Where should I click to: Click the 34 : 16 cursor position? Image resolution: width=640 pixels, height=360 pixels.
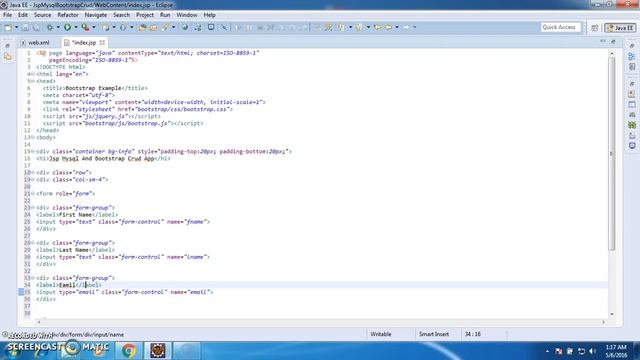[x=472, y=334]
